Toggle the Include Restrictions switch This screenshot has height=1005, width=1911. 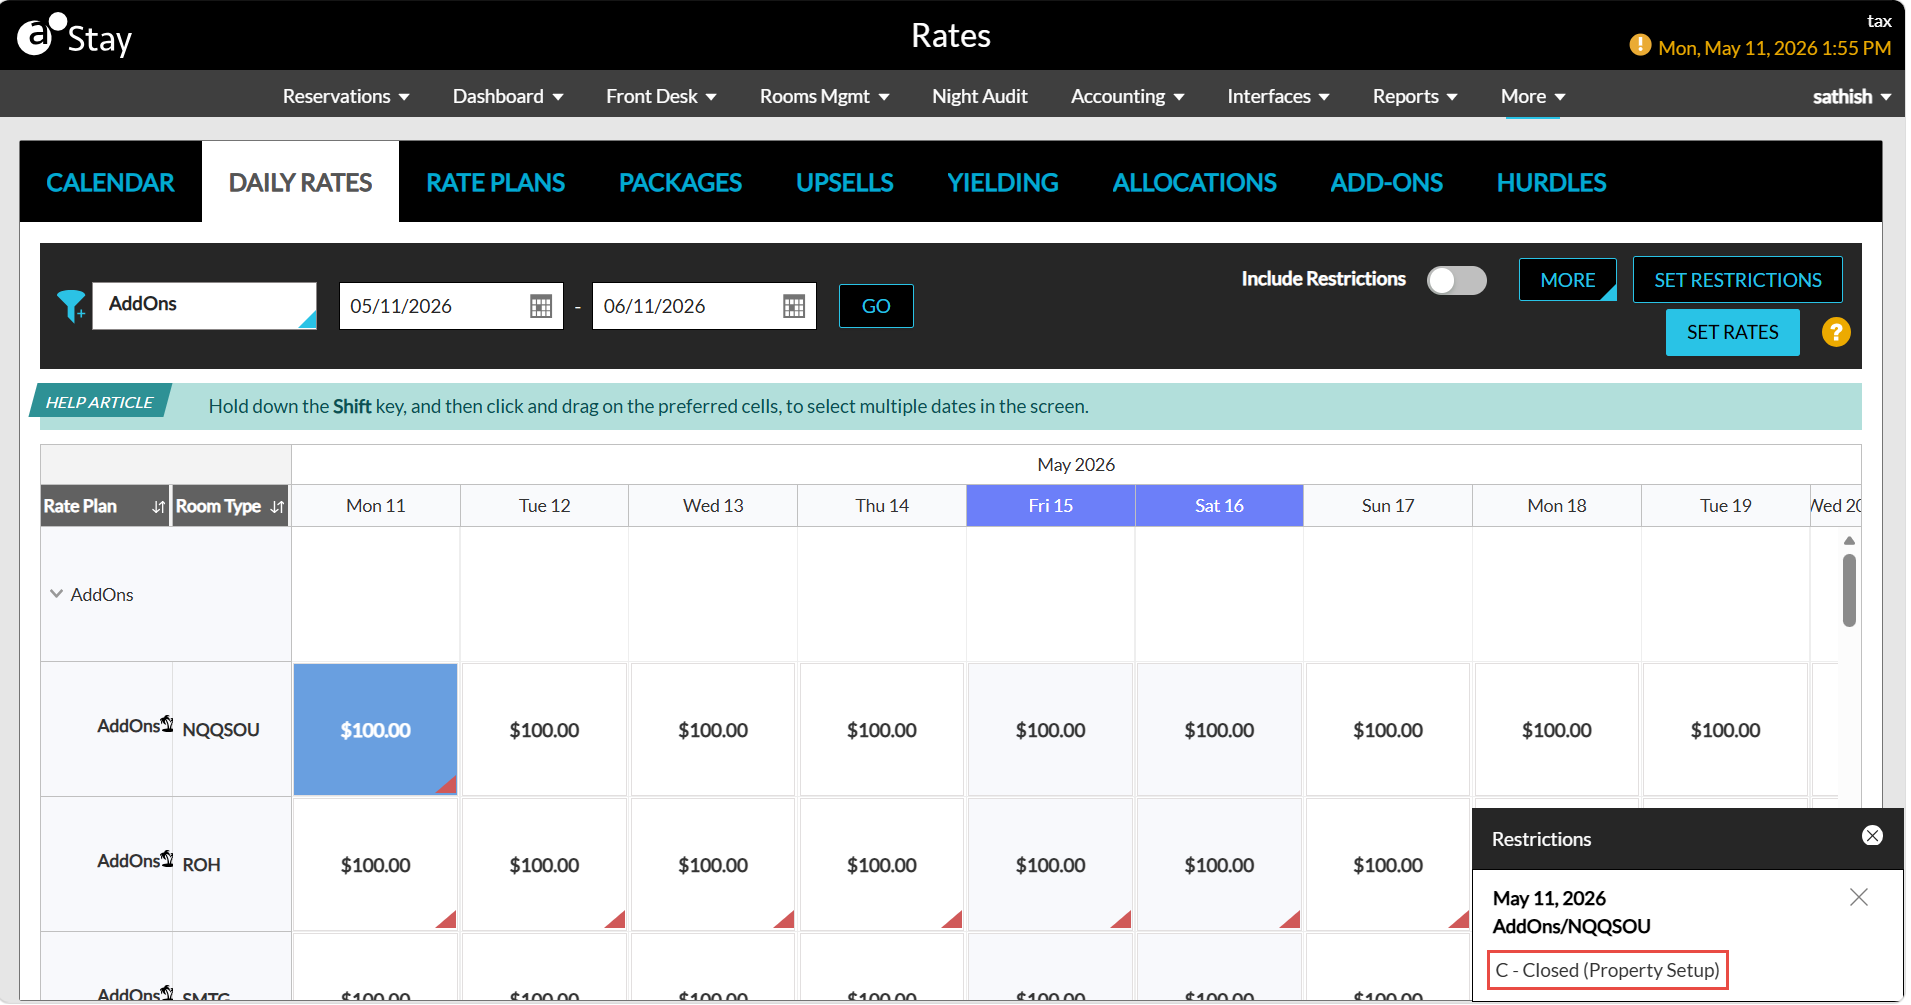[x=1457, y=280]
